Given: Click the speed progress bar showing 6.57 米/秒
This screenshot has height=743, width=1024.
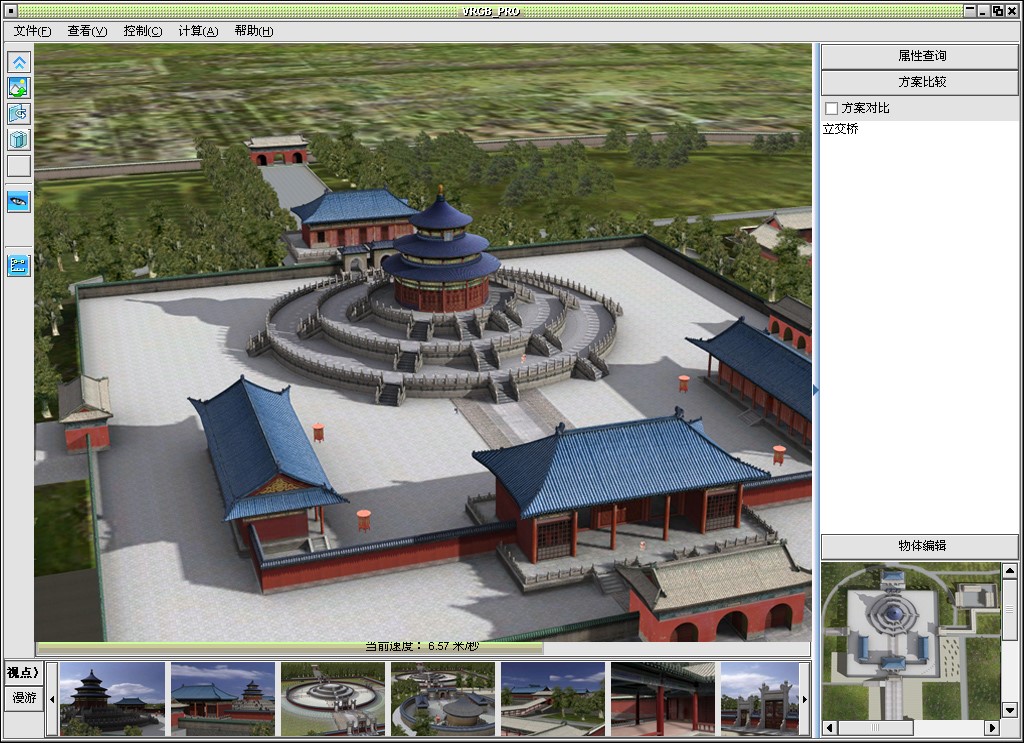Looking at the screenshot, I should [423, 647].
